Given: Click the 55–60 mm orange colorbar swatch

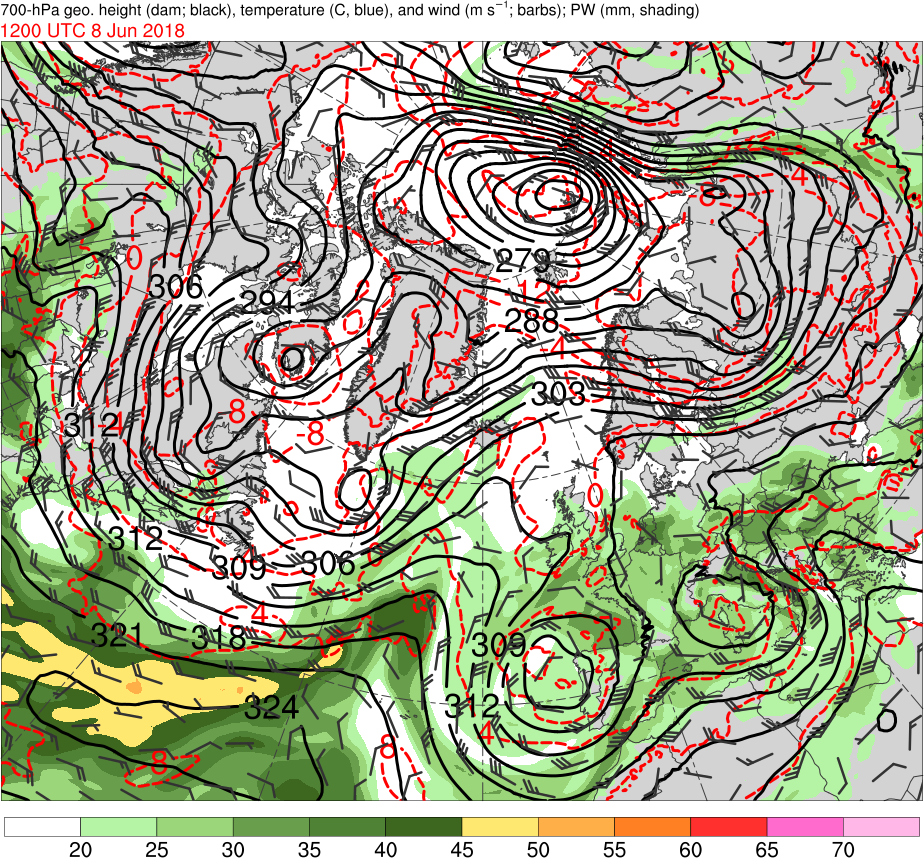Looking at the screenshot, I should pos(652,827).
